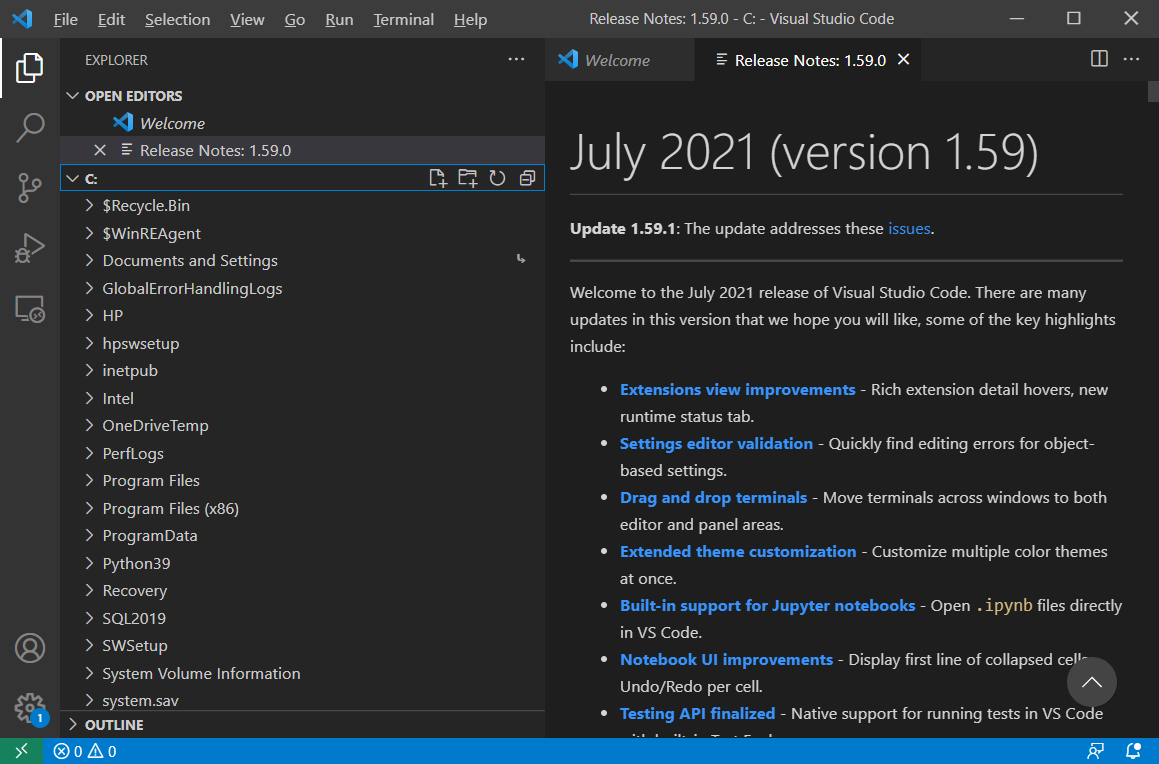Open Built-in support for Jupyter notebooks link

coord(767,605)
